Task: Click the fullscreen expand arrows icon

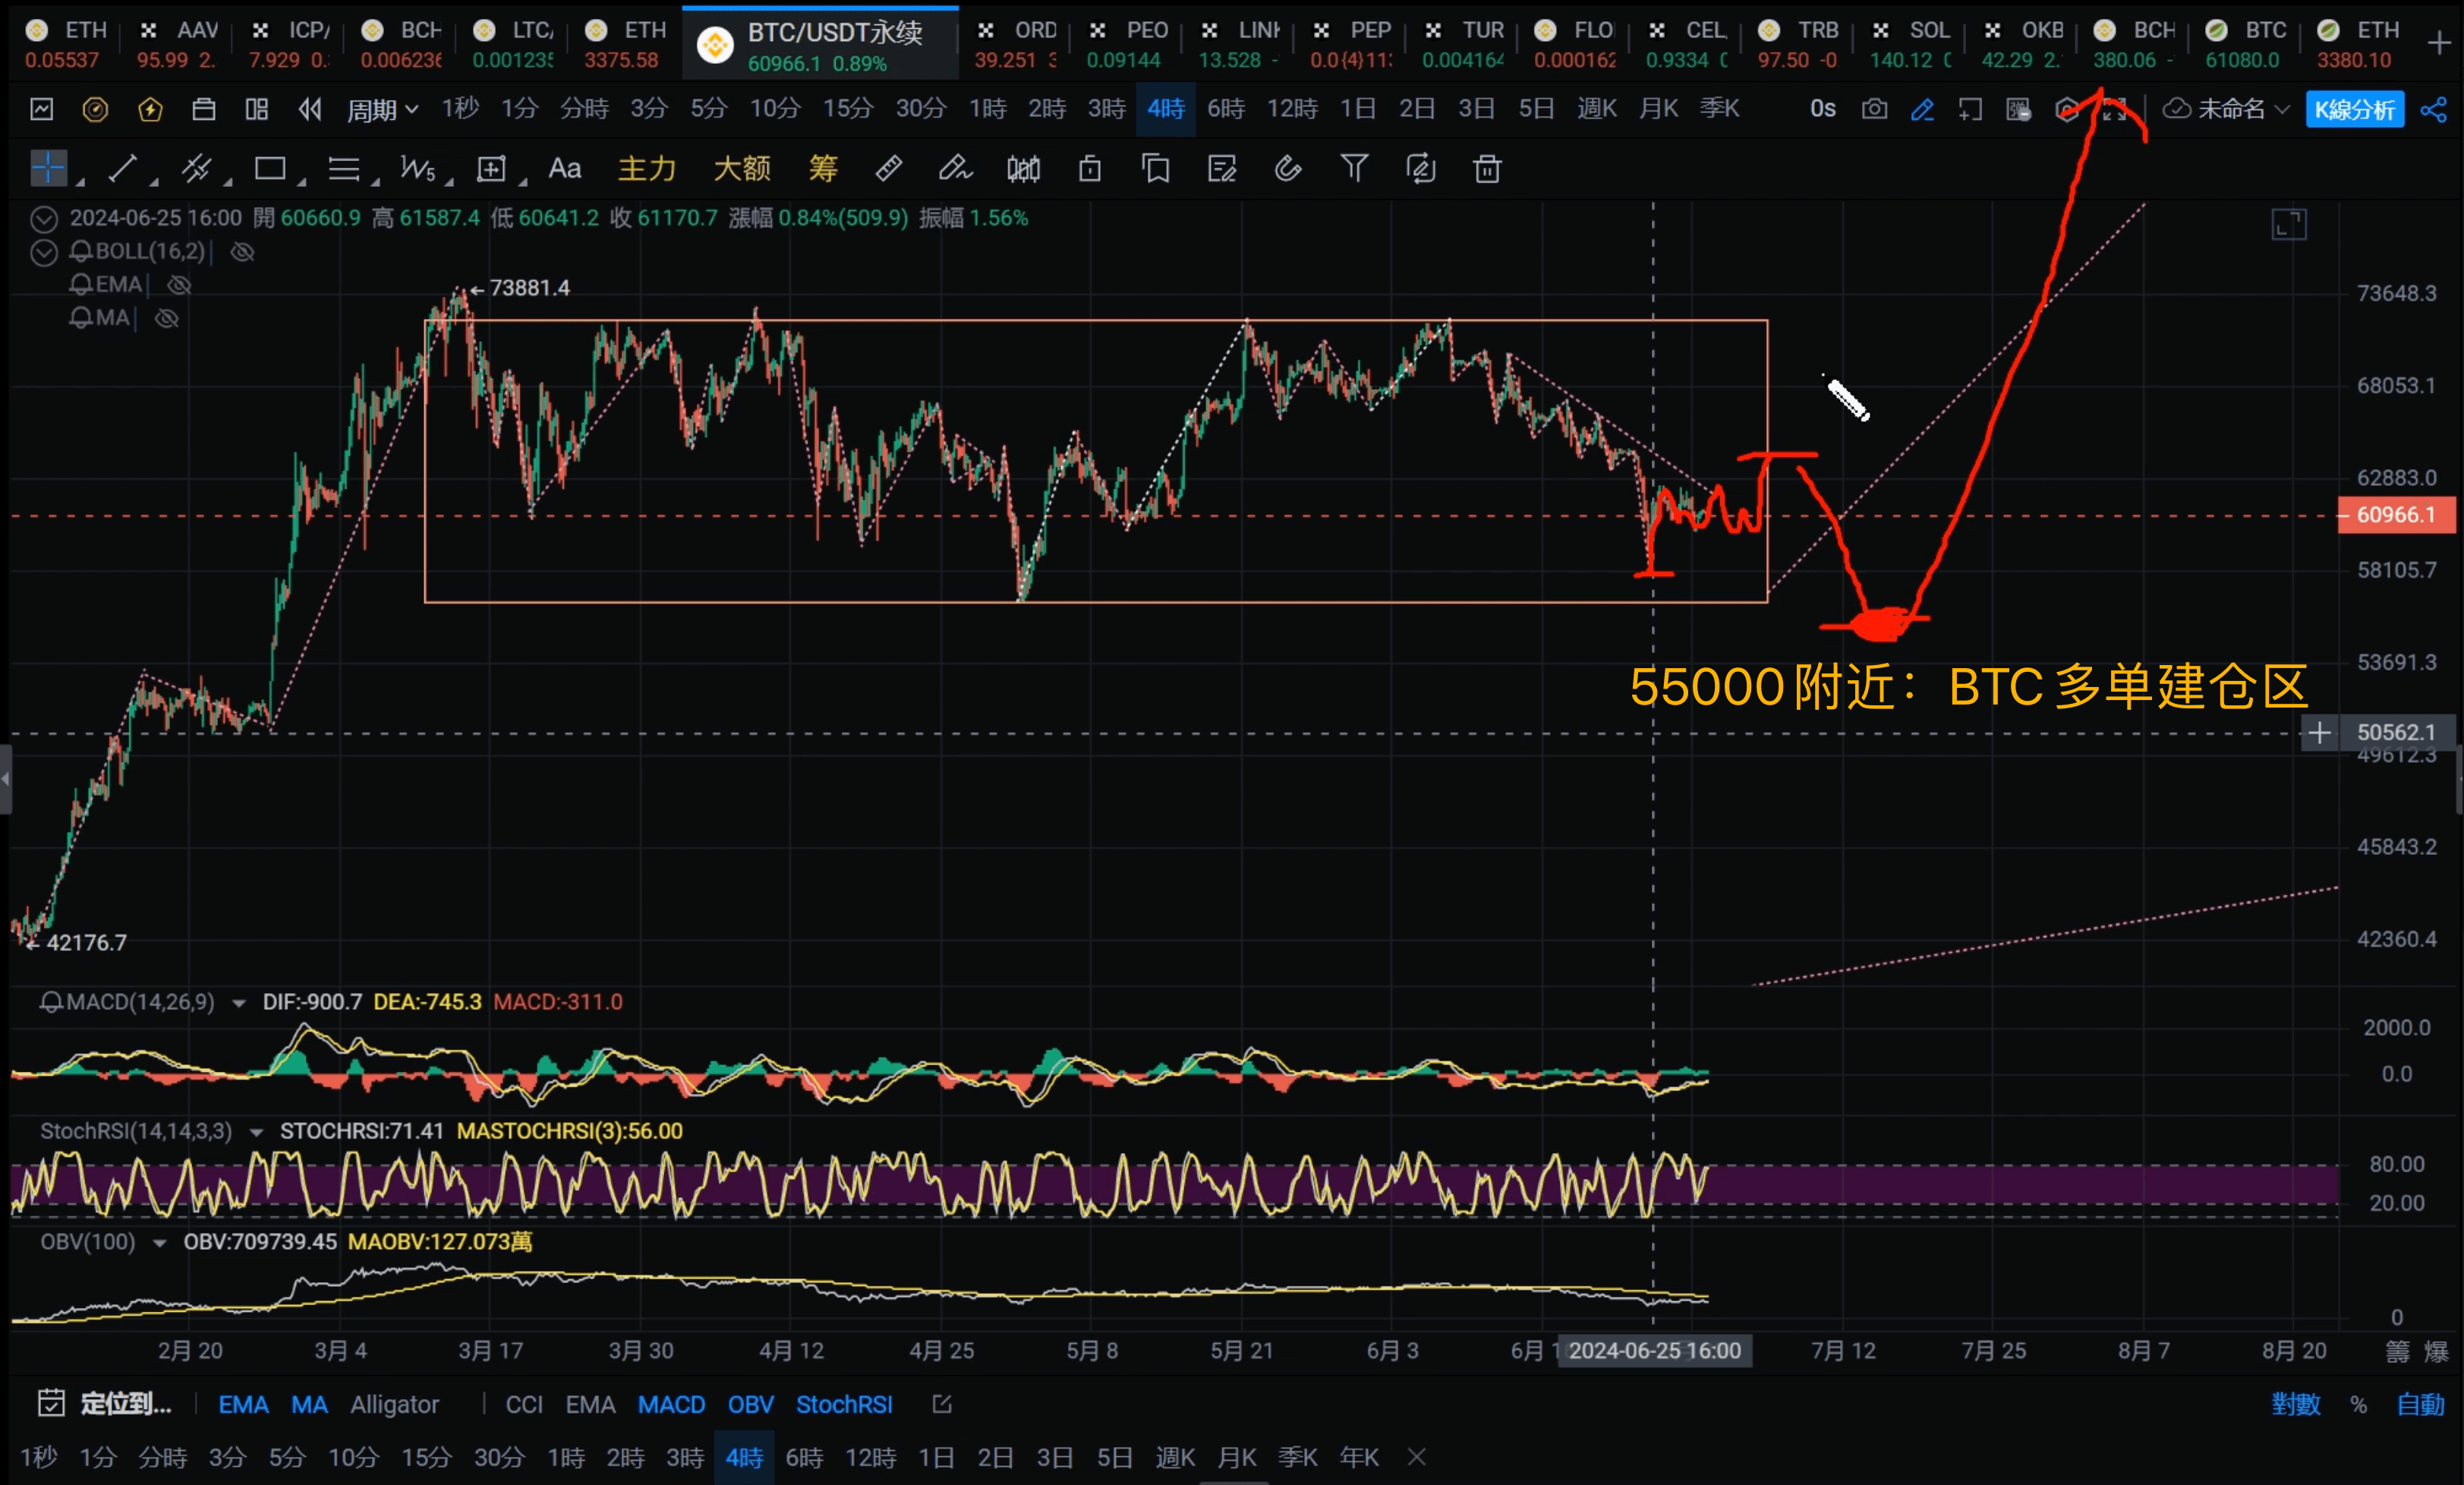Action: [x=2113, y=109]
